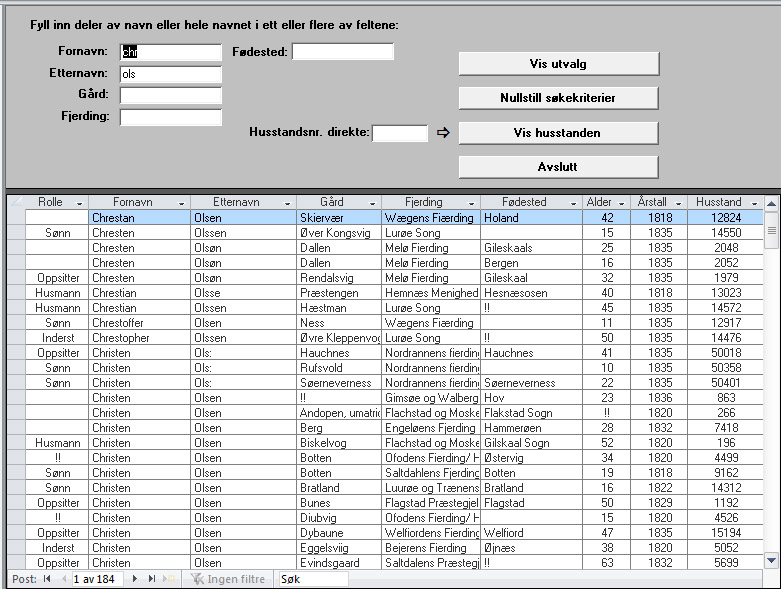Click into the Gård search field
This screenshot has width=781, height=589.
(x=170, y=96)
